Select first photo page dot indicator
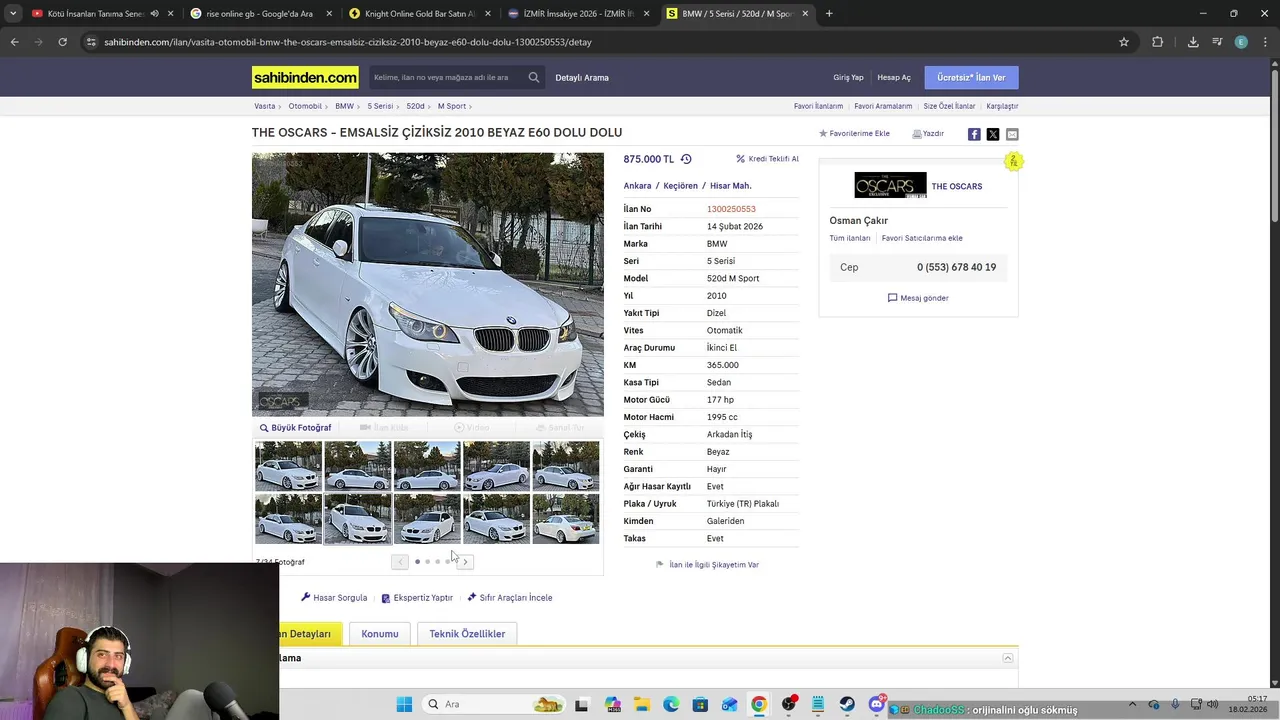This screenshot has height=720, width=1280. click(x=417, y=562)
